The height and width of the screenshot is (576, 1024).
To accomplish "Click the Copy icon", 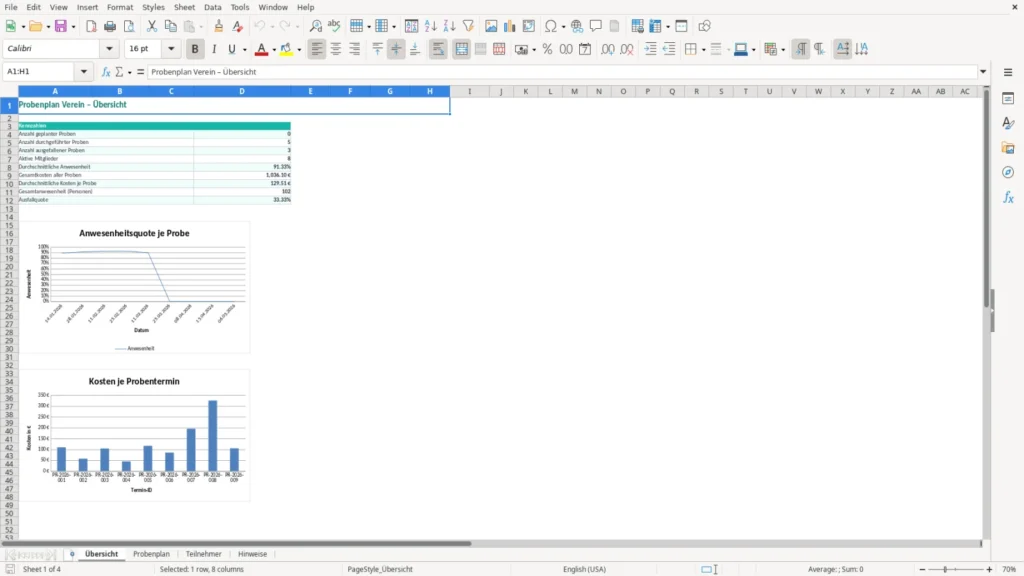I will (x=170, y=26).
